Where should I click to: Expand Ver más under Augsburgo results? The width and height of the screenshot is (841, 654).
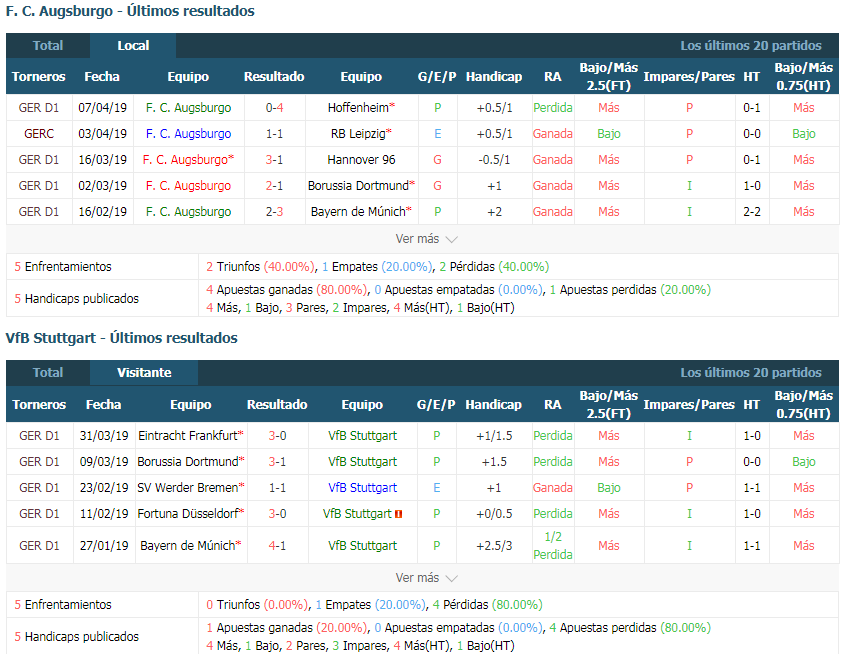[x=426, y=239]
